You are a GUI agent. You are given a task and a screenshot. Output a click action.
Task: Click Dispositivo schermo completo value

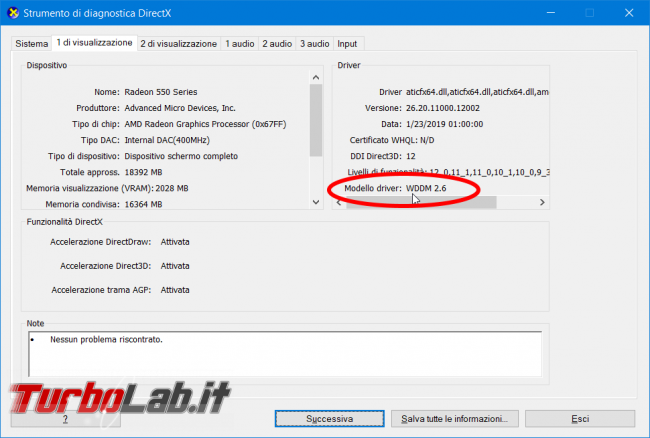[181, 156]
